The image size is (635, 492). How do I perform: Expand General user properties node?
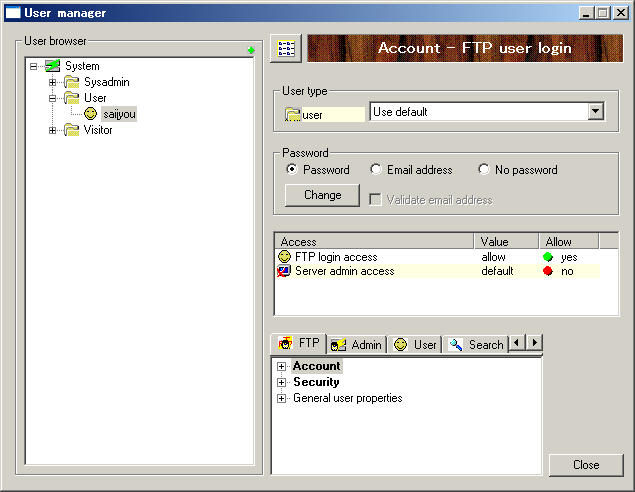point(281,398)
